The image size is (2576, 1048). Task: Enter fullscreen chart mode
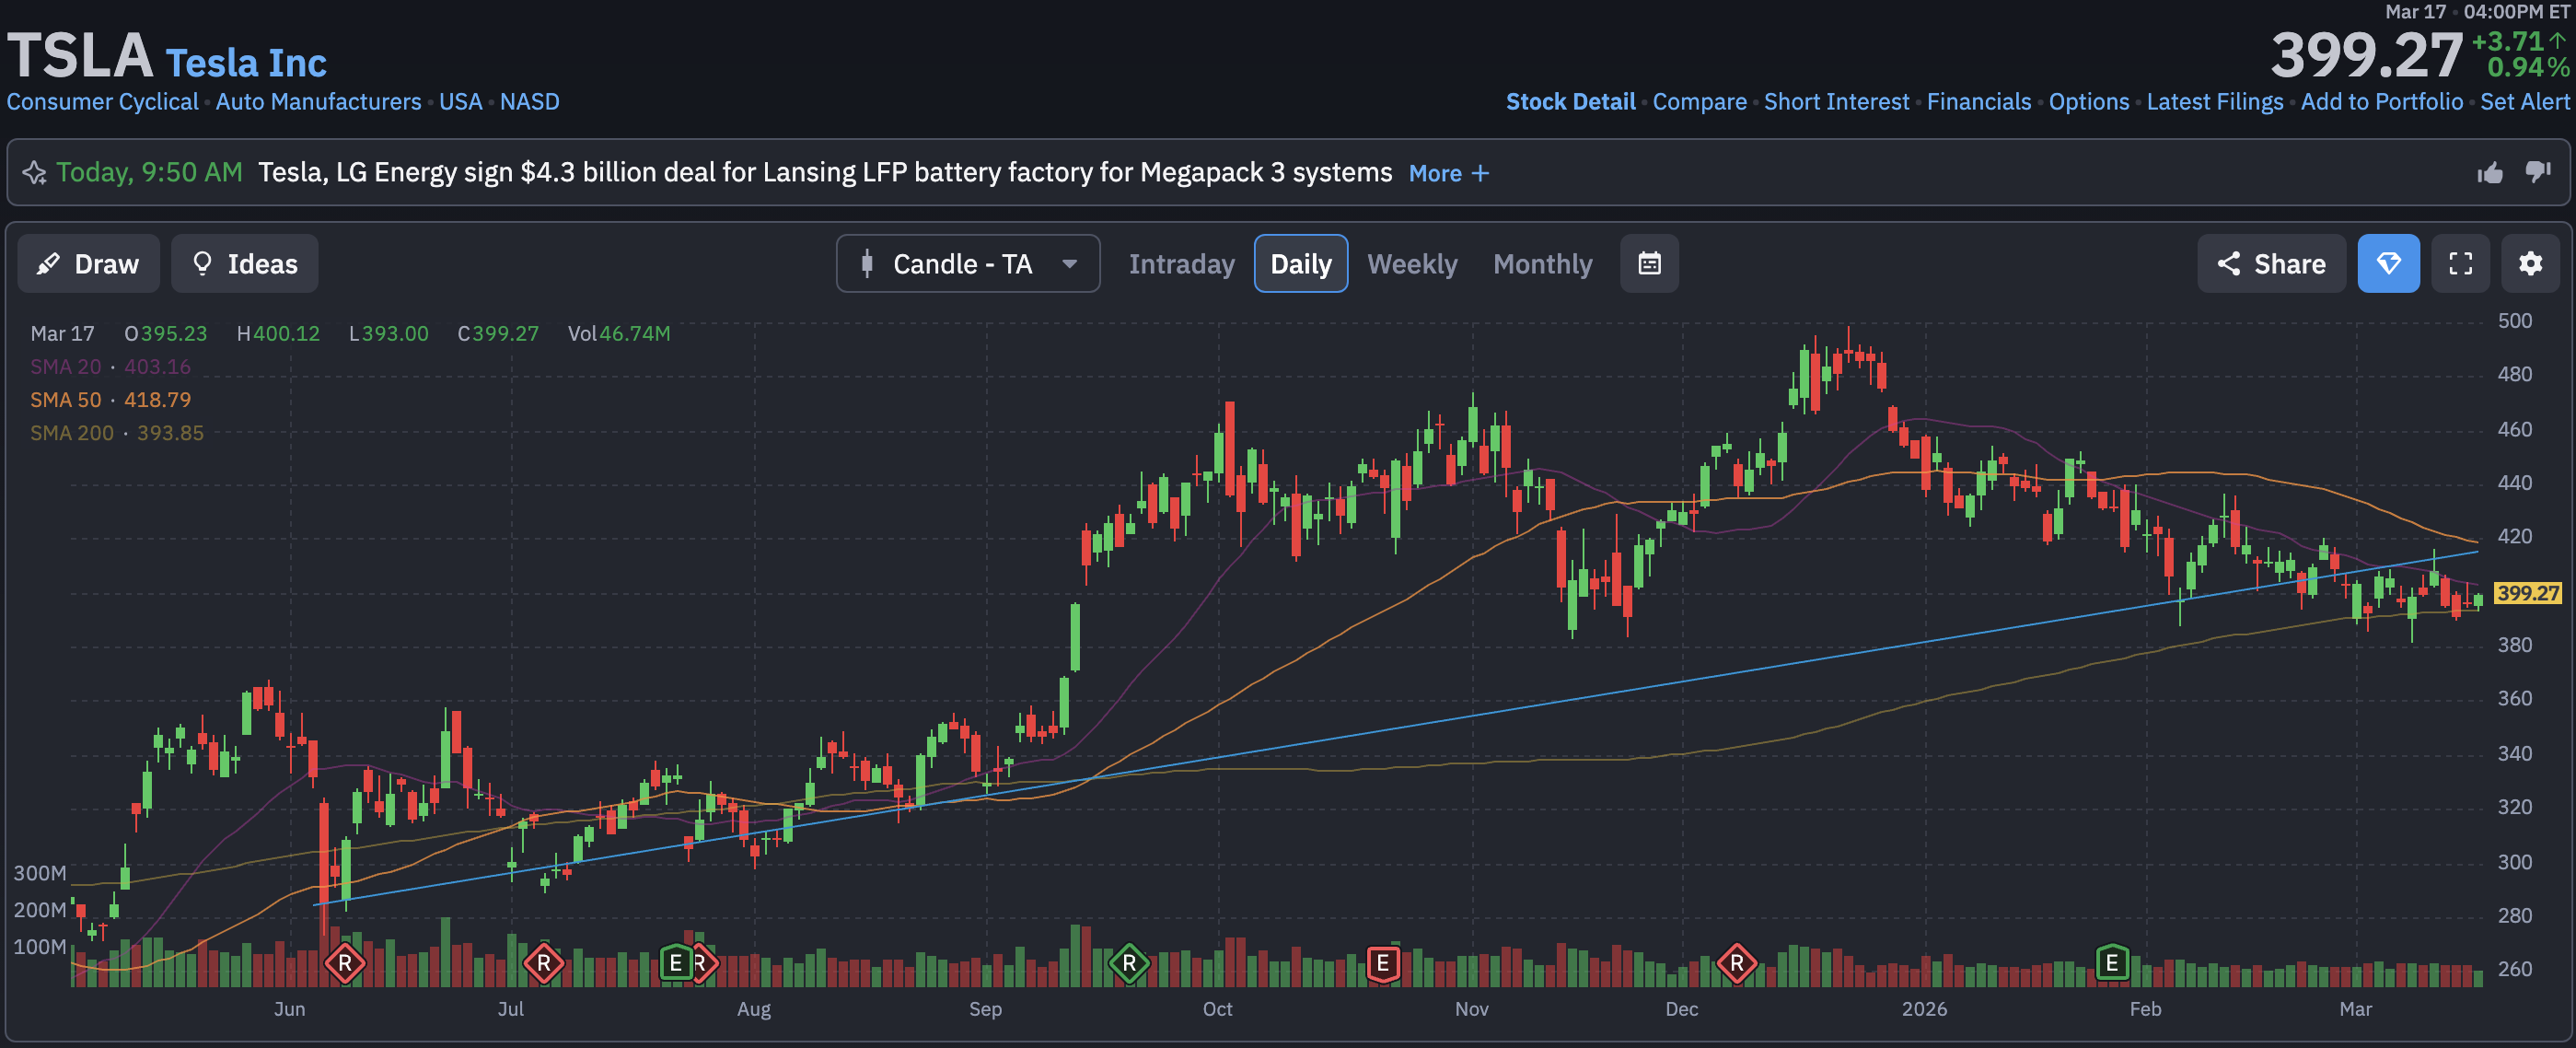(2459, 264)
